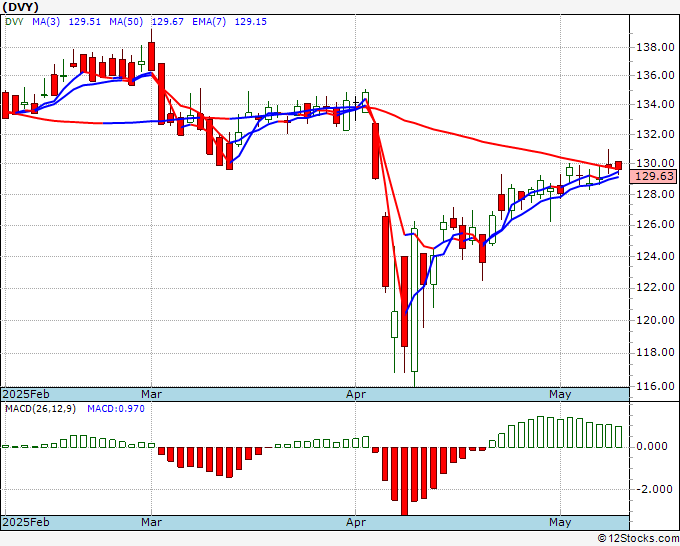680x546 pixels.
Task: Click the MA(50) legend label
Action: click(x=126, y=22)
